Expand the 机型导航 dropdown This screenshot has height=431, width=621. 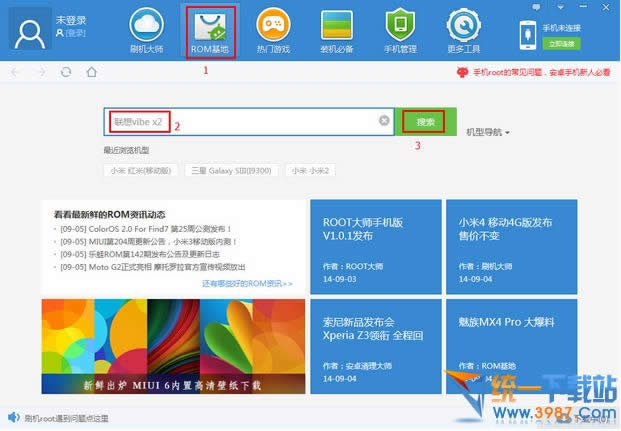click(488, 132)
